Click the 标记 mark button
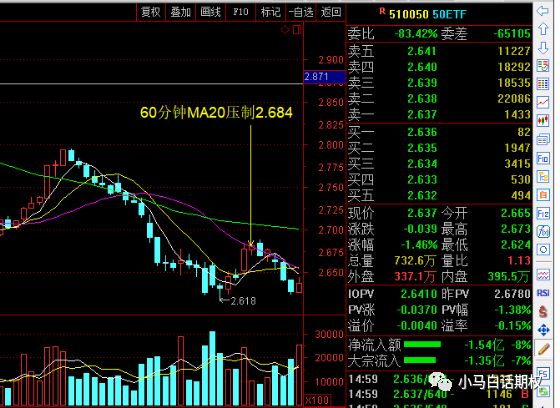The height and width of the screenshot is (408, 560). pyautogui.click(x=270, y=12)
